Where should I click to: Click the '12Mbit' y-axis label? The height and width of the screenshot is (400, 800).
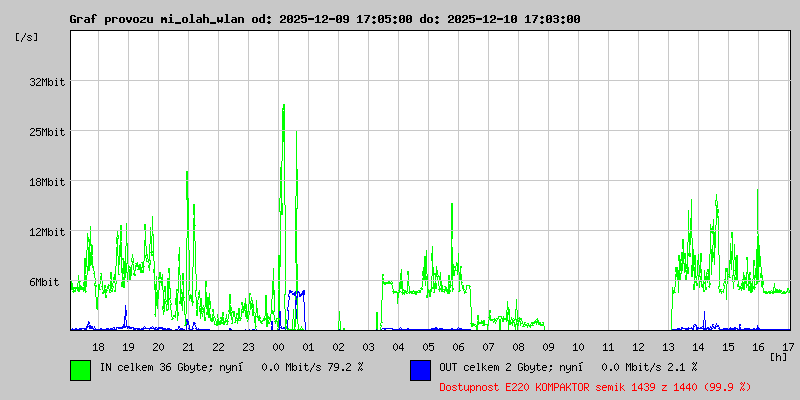click(x=47, y=232)
